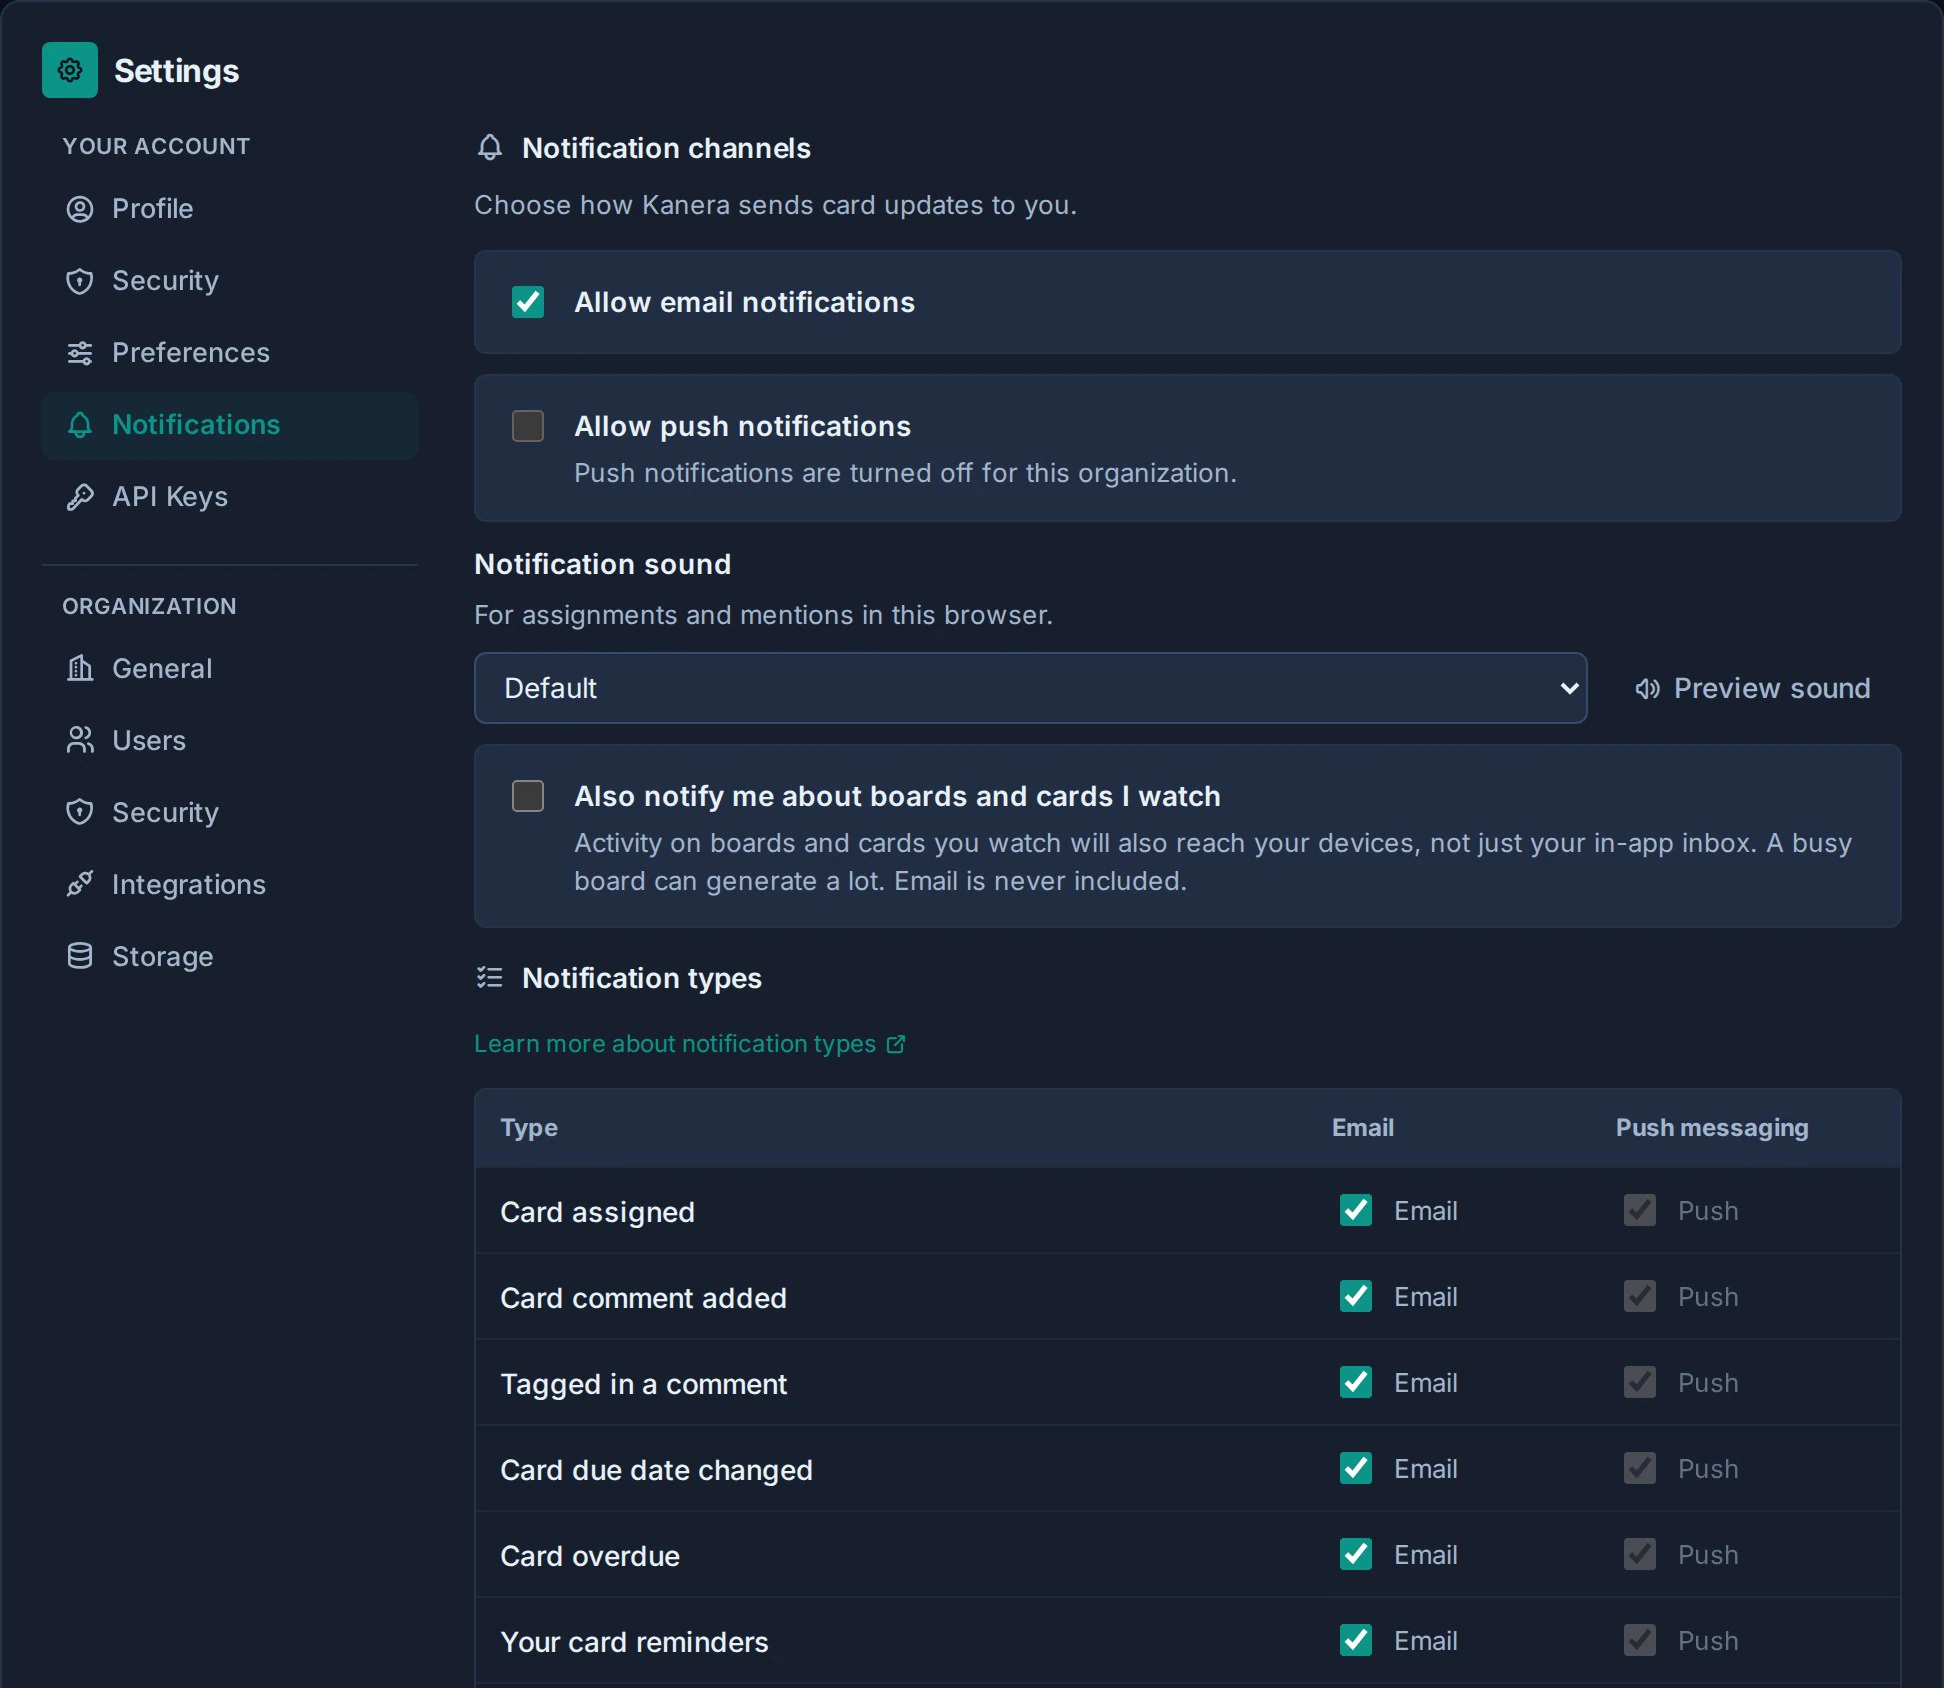Check Allow push notifications
The width and height of the screenshot is (1944, 1688).
pyautogui.click(x=528, y=426)
